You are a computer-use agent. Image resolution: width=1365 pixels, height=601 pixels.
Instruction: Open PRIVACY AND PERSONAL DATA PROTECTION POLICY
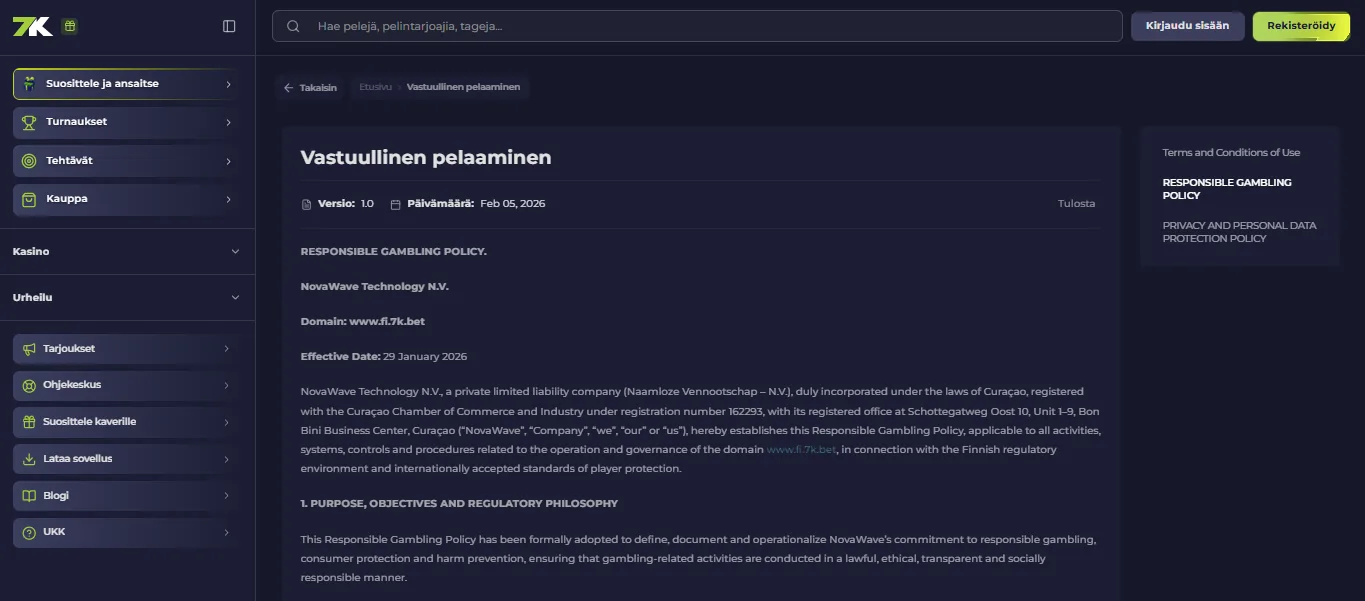pyautogui.click(x=1239, y=232)
